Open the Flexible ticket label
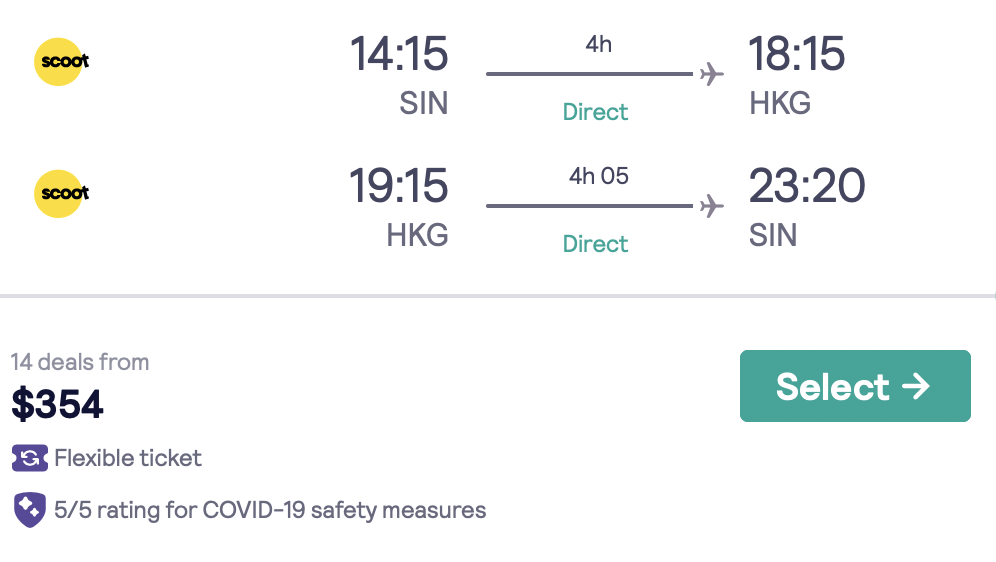The image size is (996, 562). [128, 458]
